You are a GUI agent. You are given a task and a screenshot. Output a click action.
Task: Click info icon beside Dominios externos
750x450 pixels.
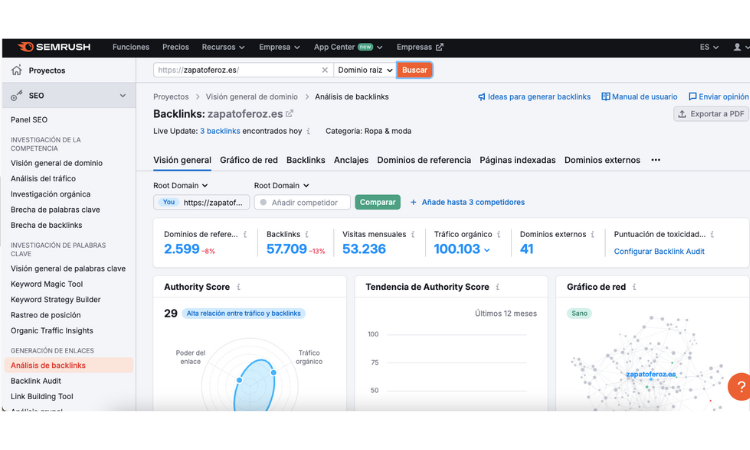(593, 234)
